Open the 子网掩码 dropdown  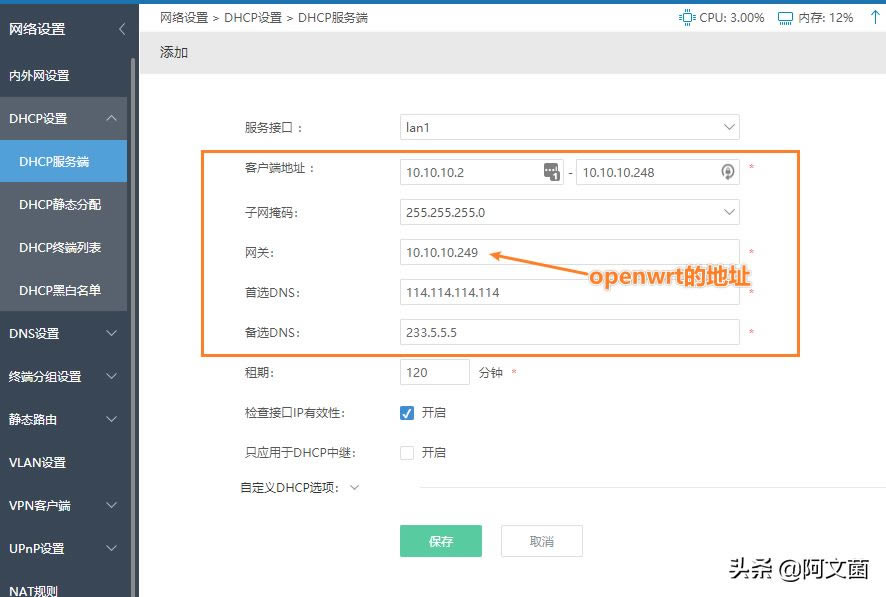pos(570,212)
